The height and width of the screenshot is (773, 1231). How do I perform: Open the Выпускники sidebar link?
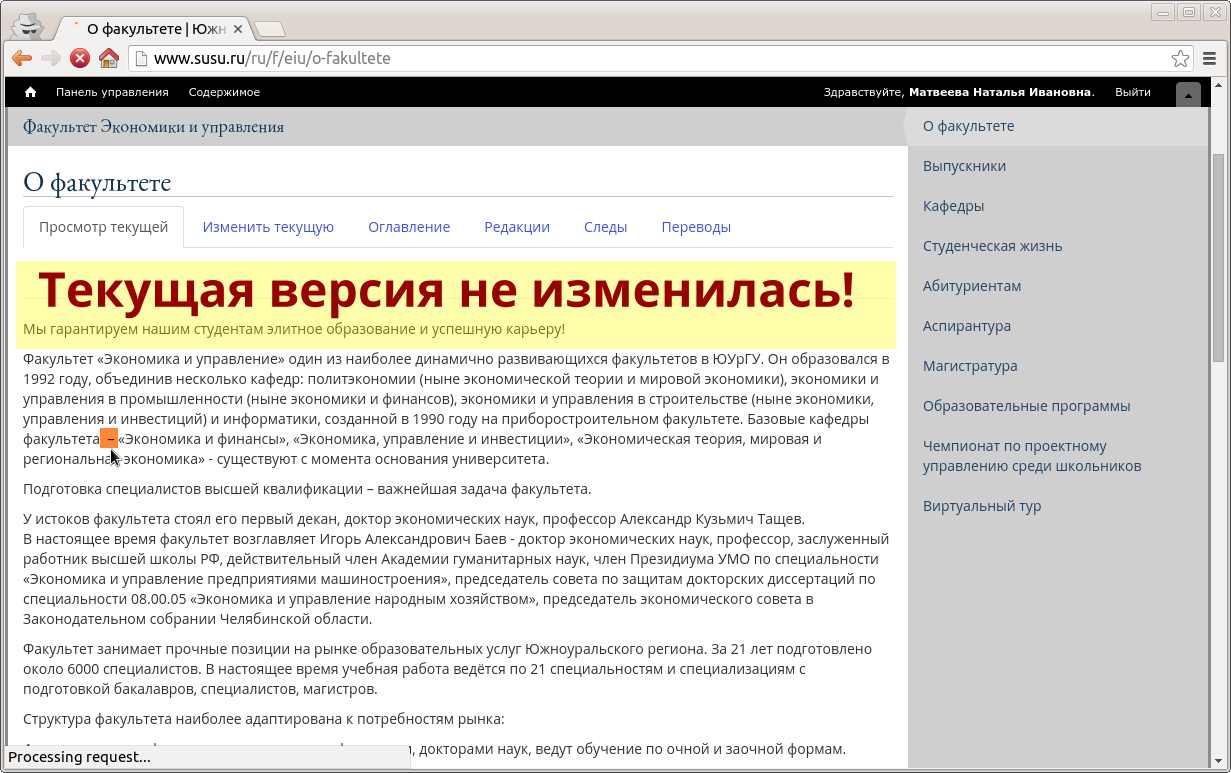964,166
